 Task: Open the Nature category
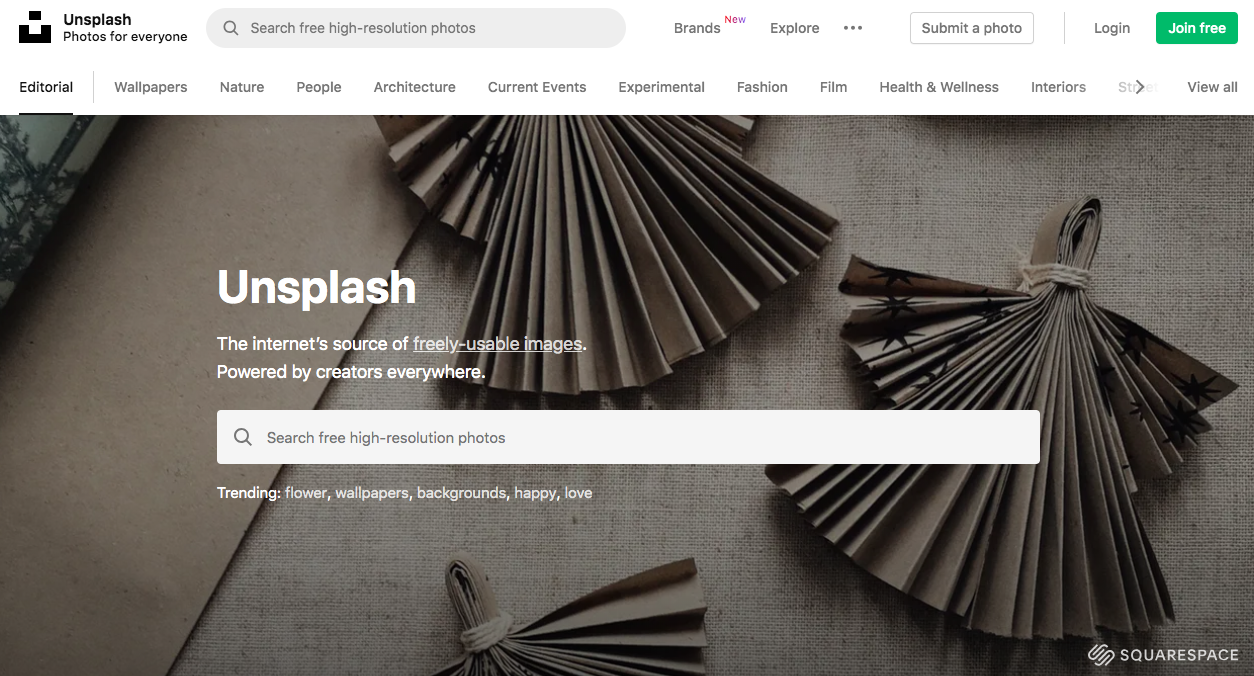click(242, 87)
